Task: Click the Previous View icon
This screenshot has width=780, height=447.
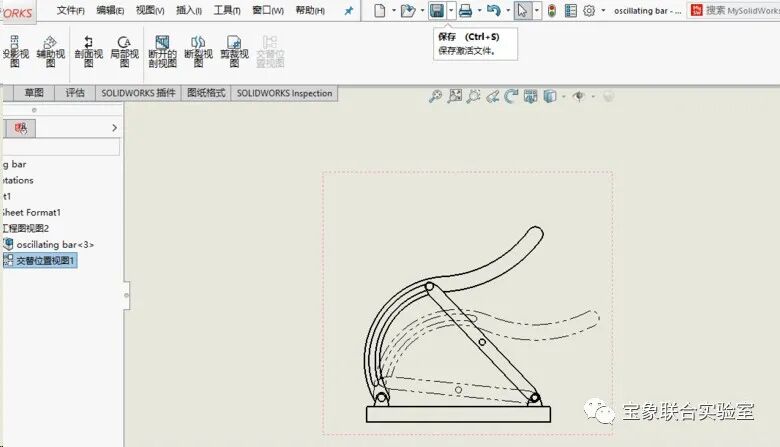Action: pos(492,96)
